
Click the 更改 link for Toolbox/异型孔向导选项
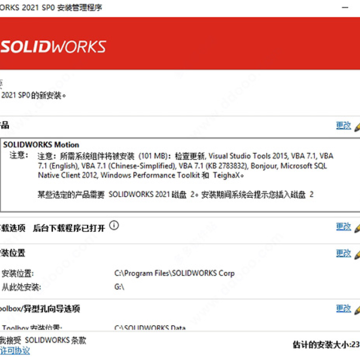pyautogui.click(x=343, y=309)
